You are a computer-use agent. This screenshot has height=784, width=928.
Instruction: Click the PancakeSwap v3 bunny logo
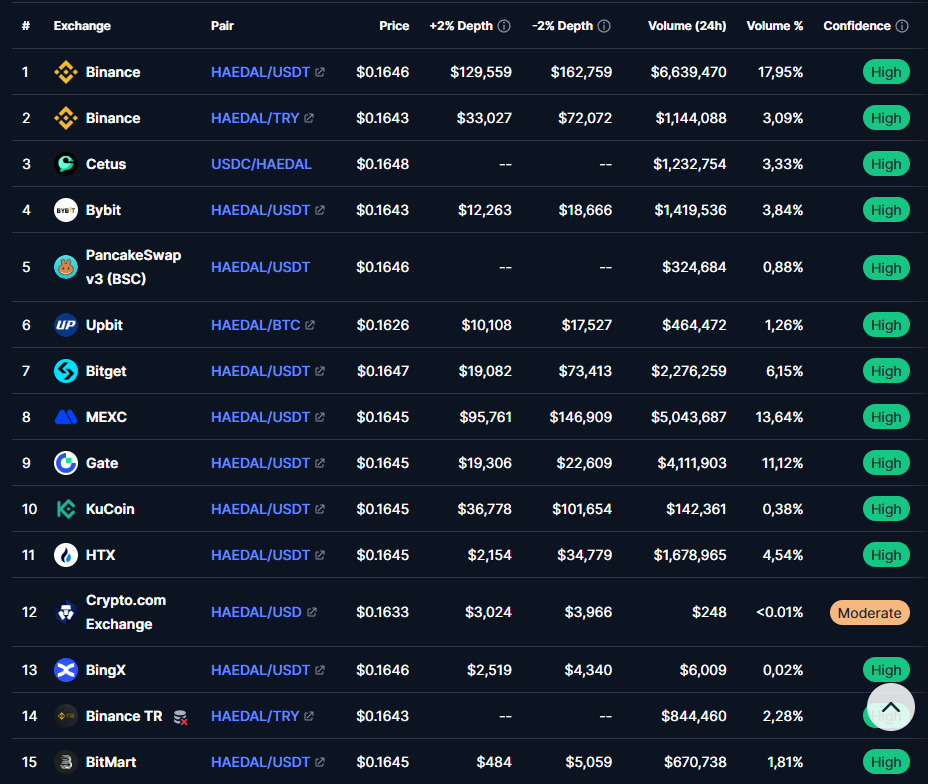click(x=66, y=267)
